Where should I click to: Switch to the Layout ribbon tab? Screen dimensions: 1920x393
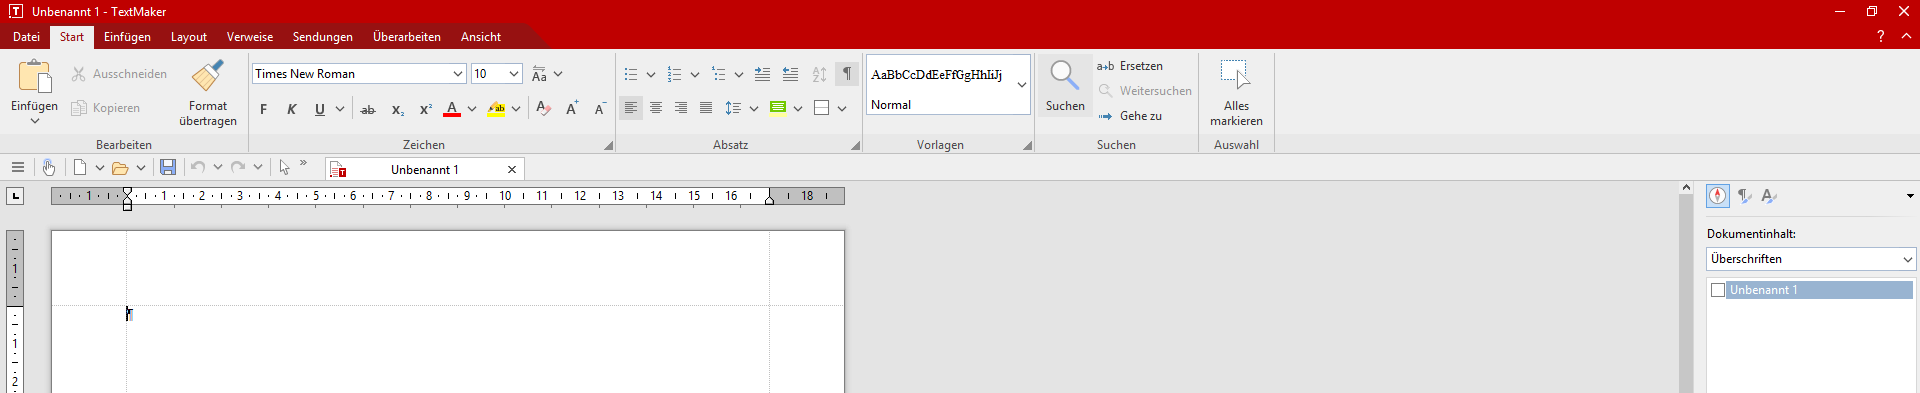189,37
